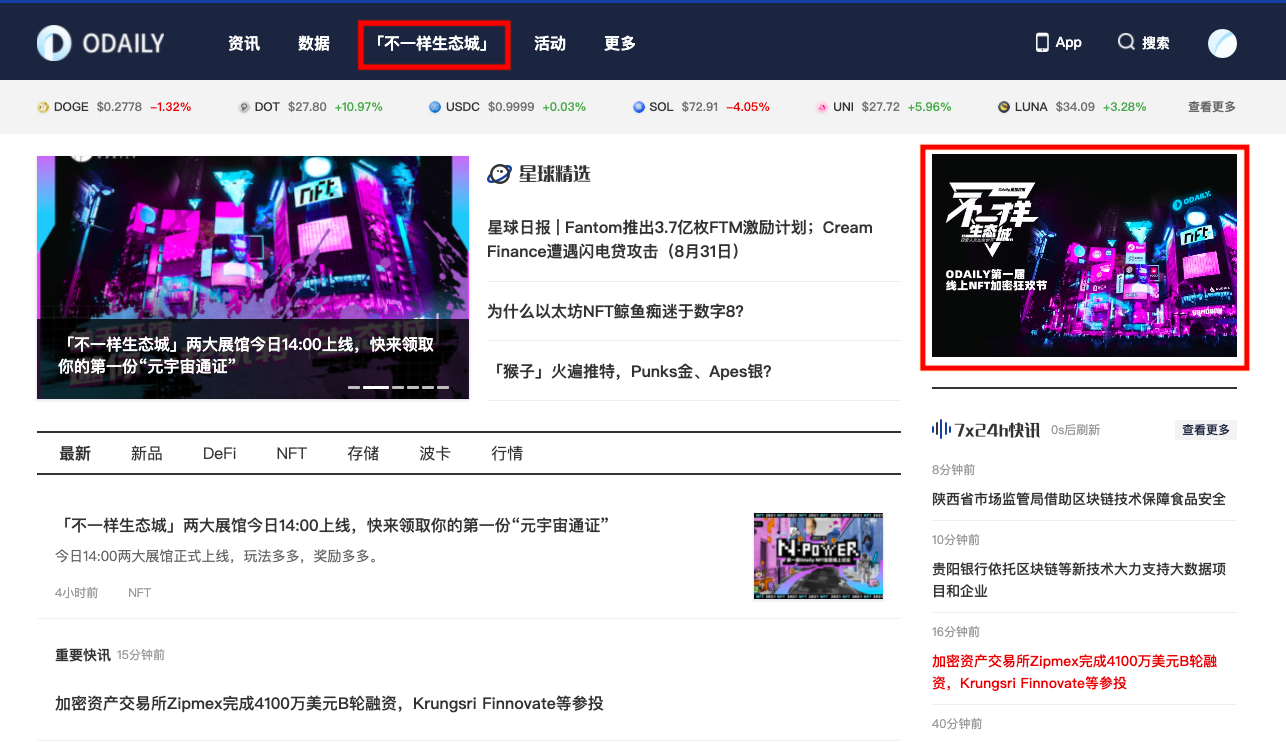Select the 新品 tab
The width and height of the screenshot is (1286, 743).
146,453
